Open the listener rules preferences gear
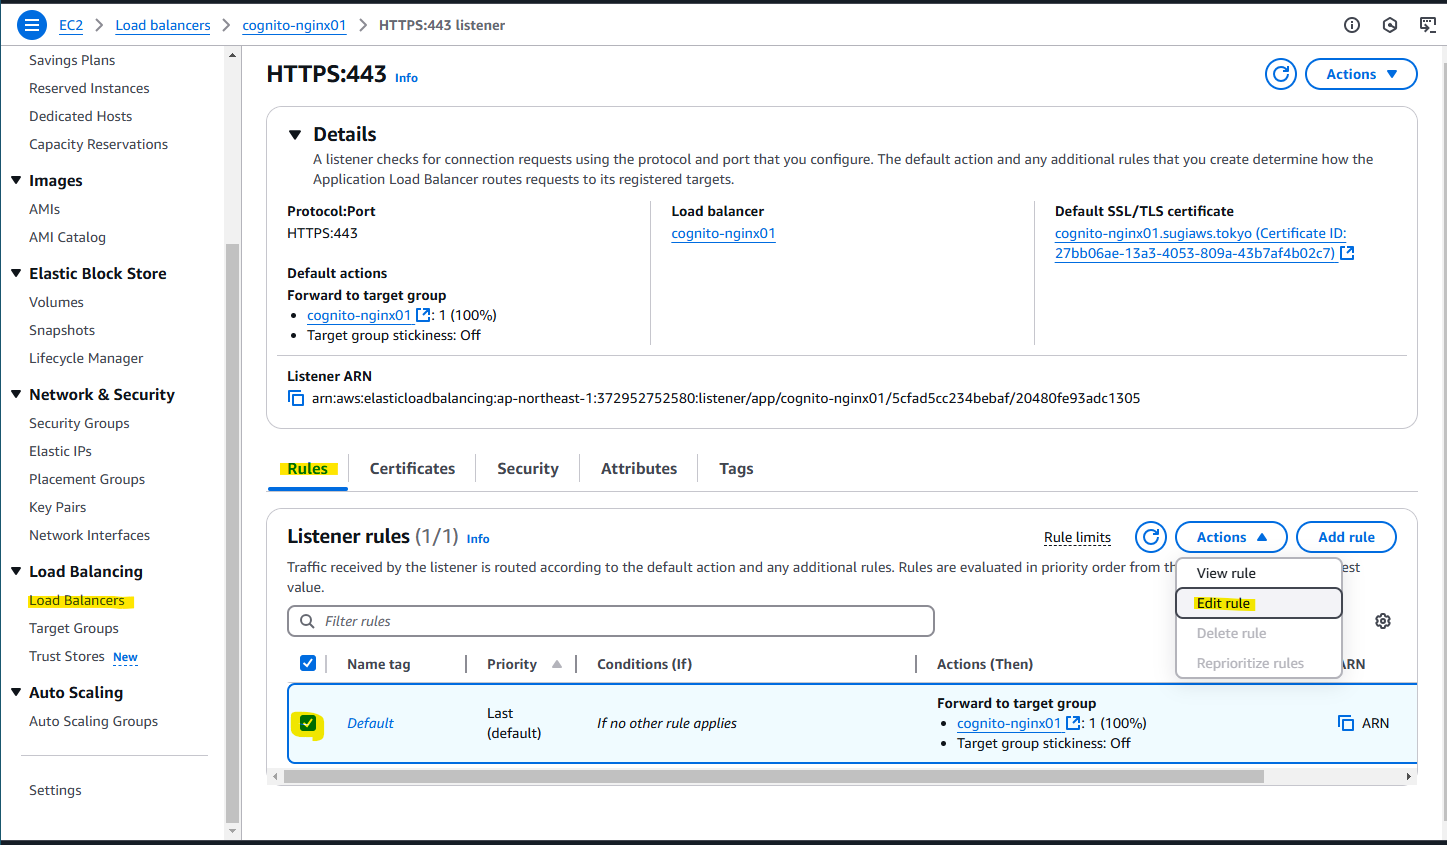This screenshot has width=1447, height=845. click(1383, 621)
